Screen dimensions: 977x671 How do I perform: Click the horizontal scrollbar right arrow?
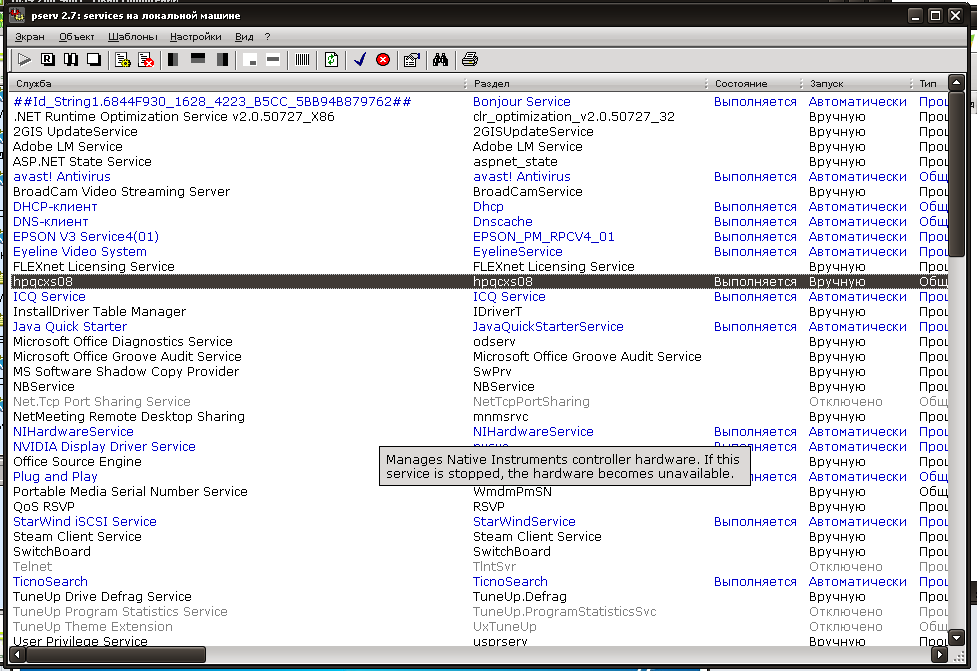tap(939, 654)
